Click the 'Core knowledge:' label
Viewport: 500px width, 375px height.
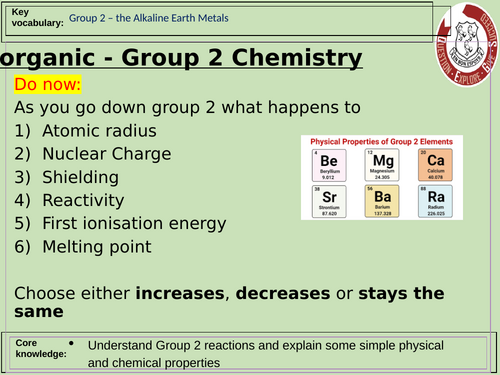[41, 348]
